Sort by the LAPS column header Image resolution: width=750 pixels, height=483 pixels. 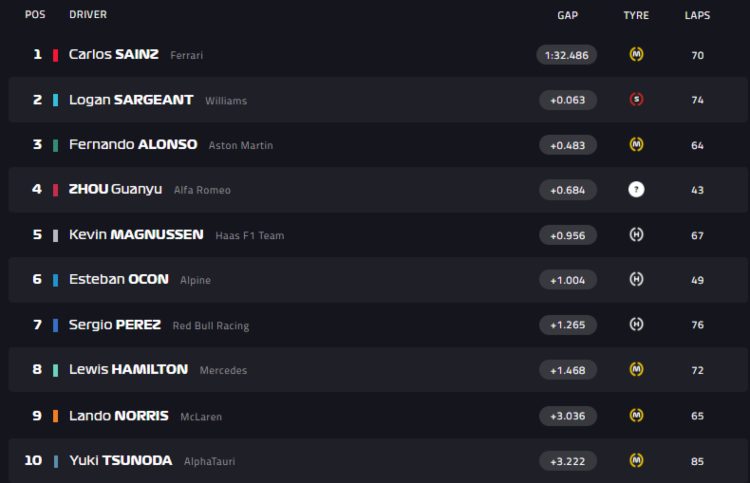[697, 15]
